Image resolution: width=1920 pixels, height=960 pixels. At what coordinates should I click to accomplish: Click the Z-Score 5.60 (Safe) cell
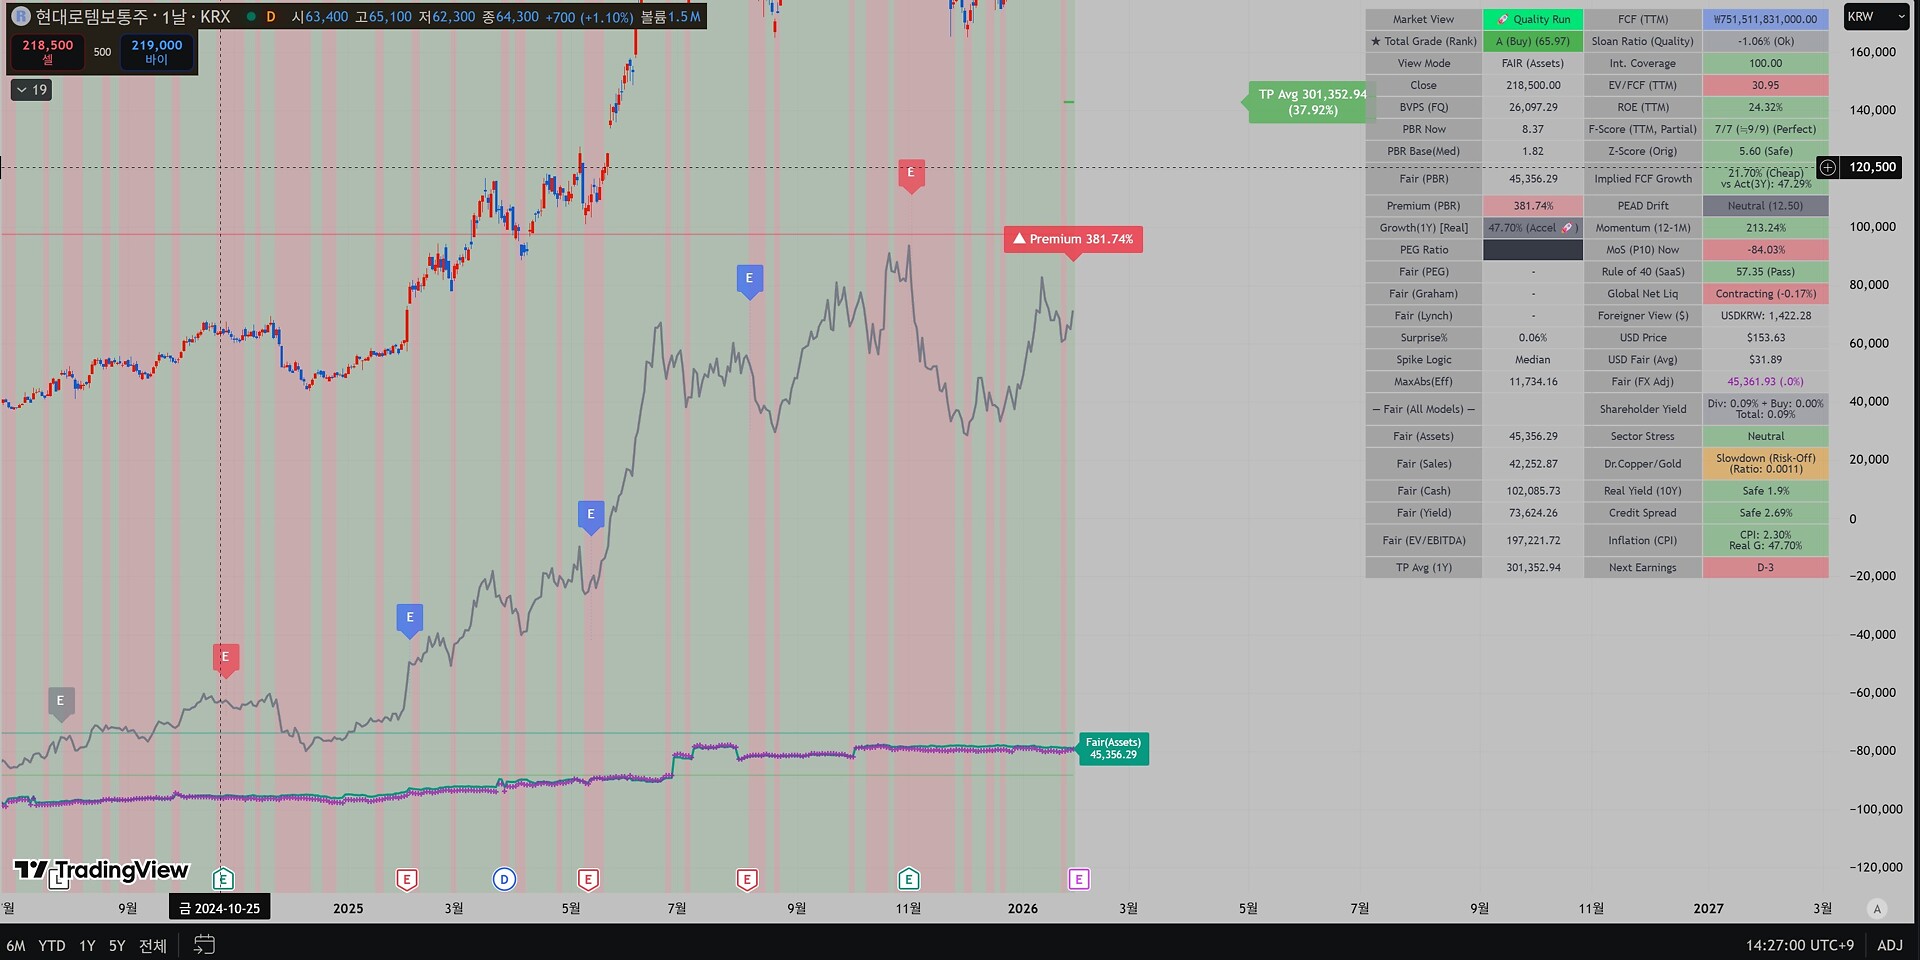click(x=1766, y=151)
